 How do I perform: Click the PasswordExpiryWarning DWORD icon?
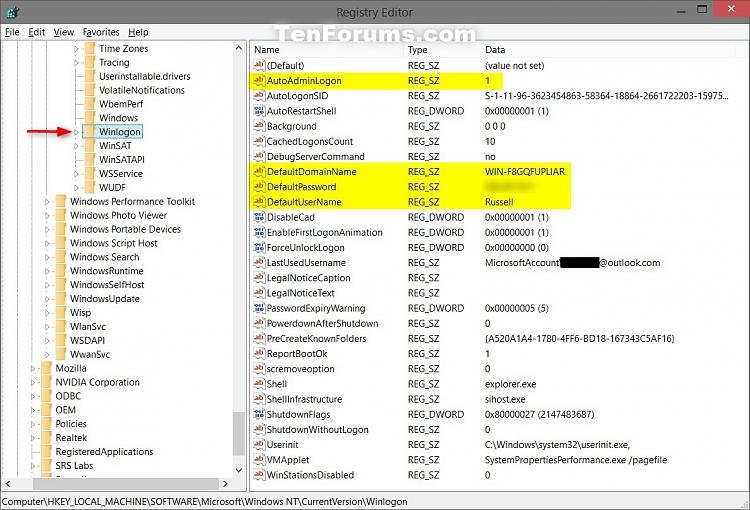[259, 308]
